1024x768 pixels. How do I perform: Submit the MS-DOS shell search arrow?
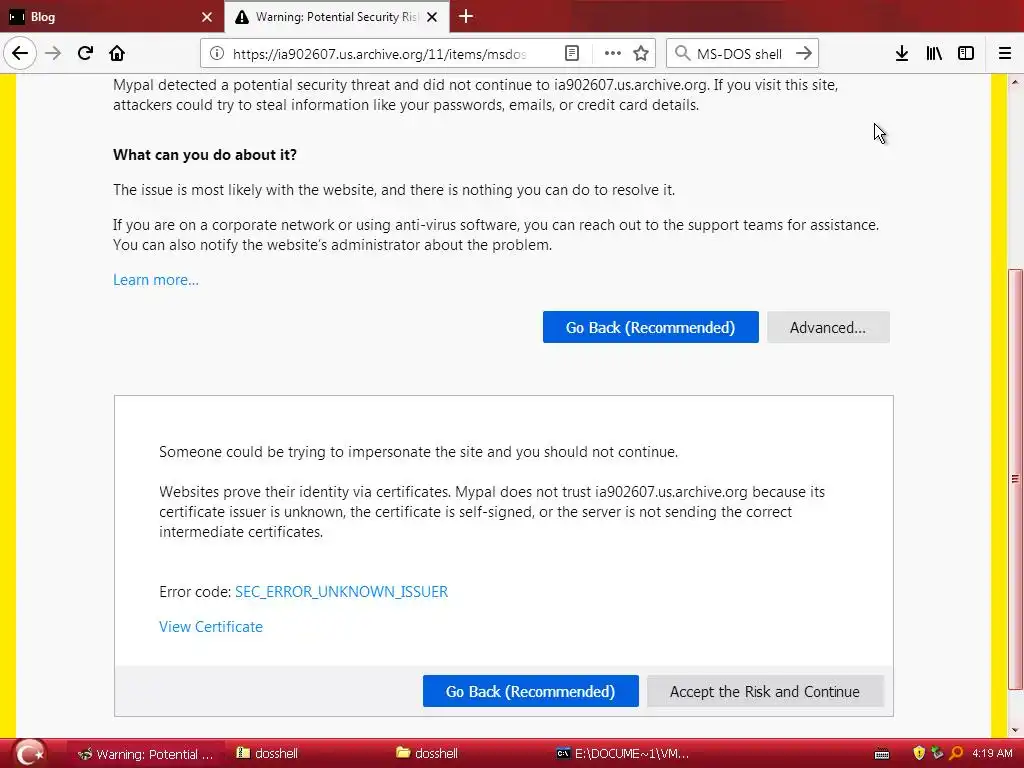point(804,54)
